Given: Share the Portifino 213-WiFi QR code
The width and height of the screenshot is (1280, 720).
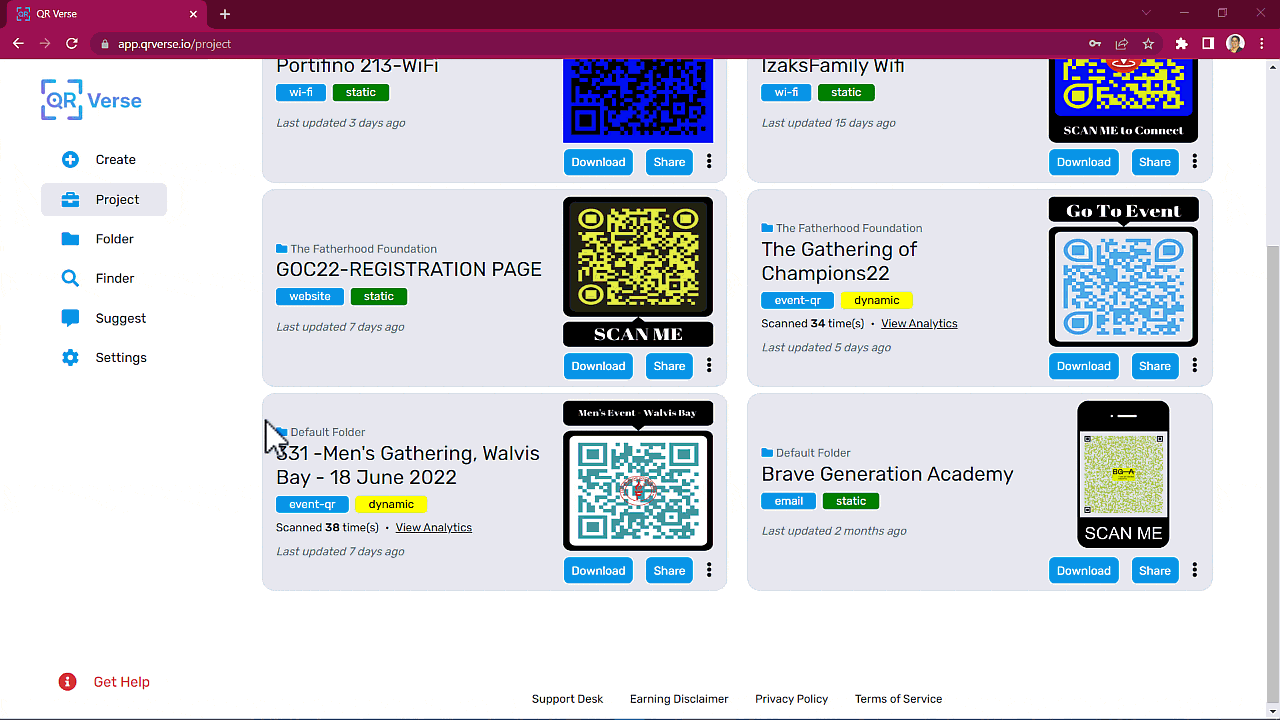Looking at the screenshot, I should [669, 162].
